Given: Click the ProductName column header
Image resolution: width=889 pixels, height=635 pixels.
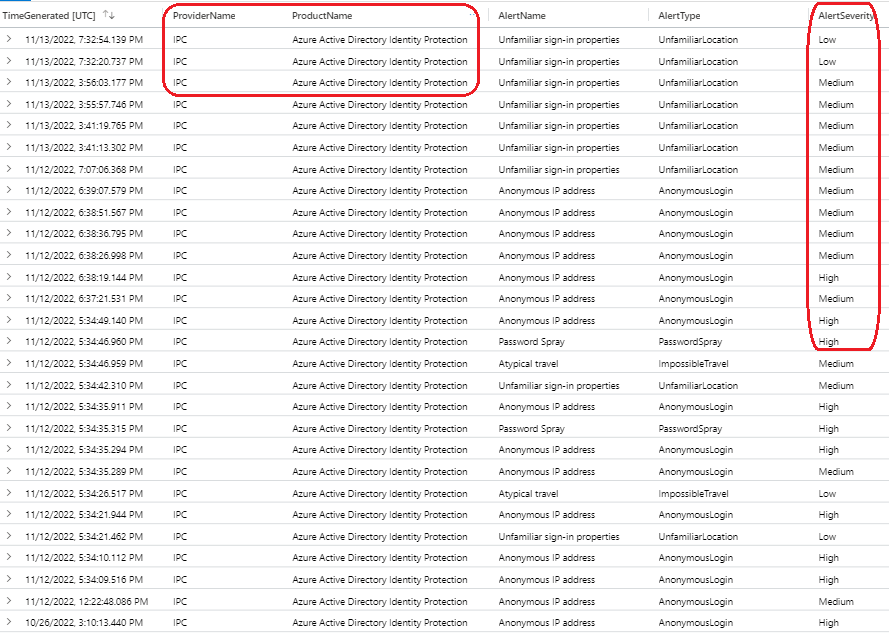Looking at the screenshot, I should point(322,16).
